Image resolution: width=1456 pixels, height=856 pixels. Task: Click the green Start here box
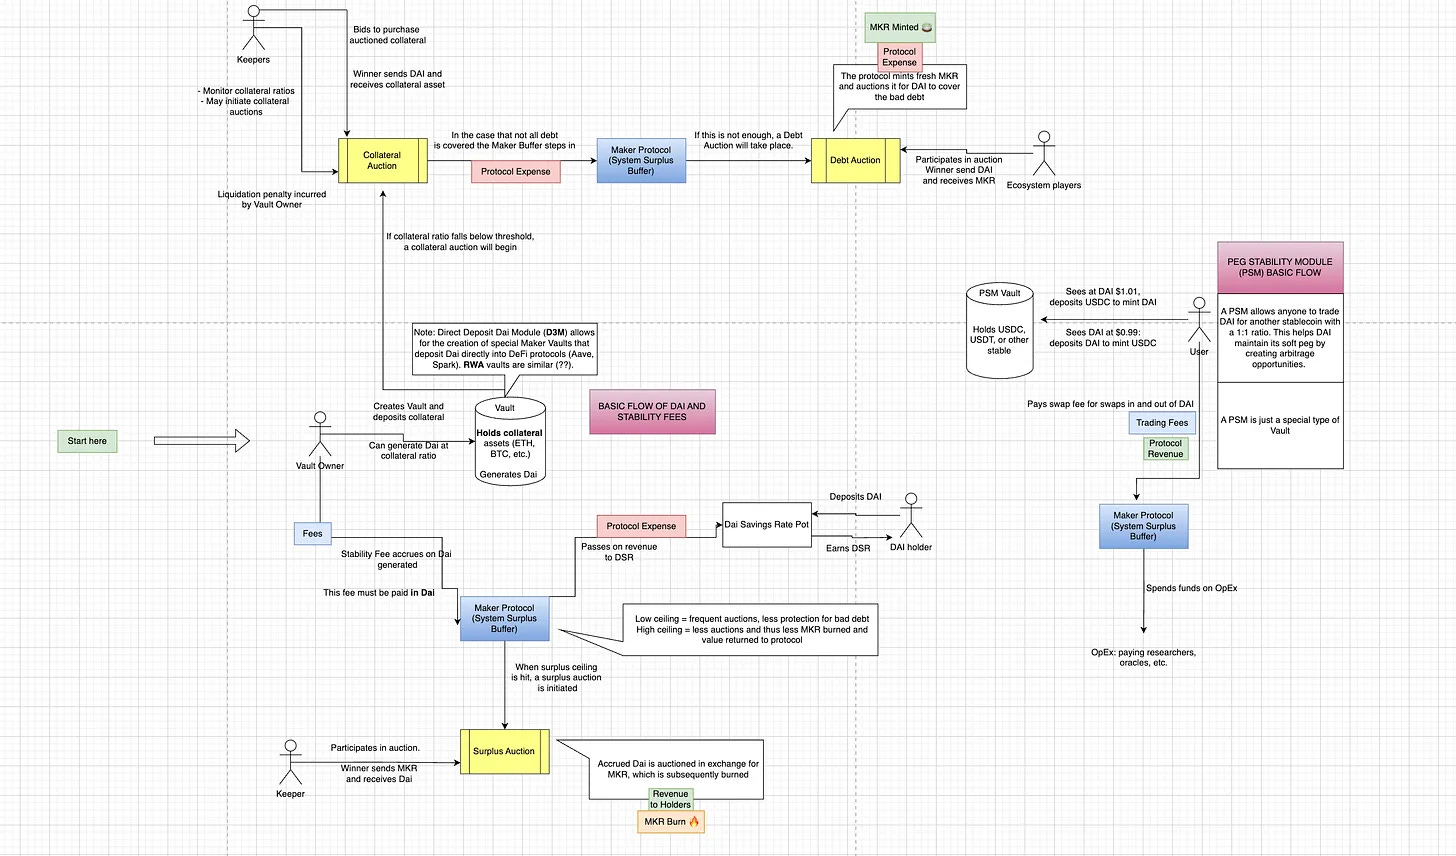tap(87, 441)
